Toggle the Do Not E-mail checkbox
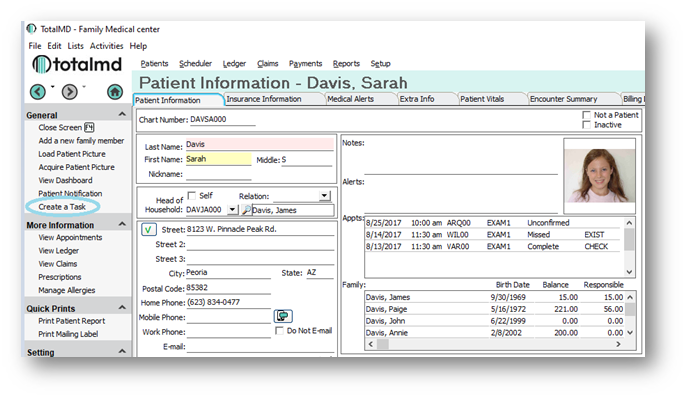687x399 pixels. point(279,331)
